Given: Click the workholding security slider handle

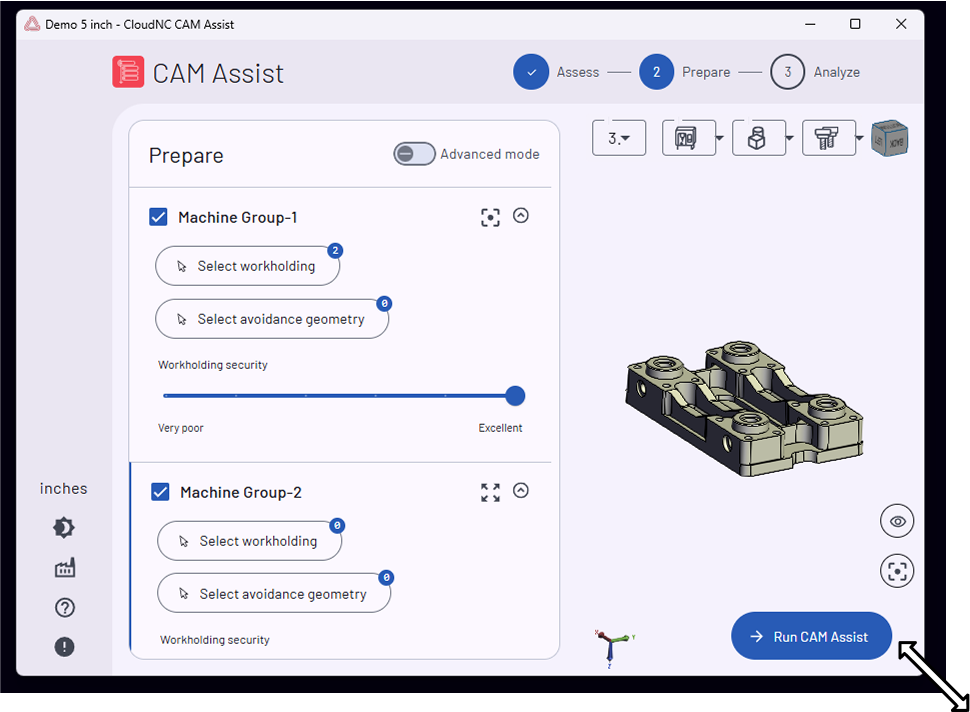Looking at the screenshot, I should click(515, 396).
